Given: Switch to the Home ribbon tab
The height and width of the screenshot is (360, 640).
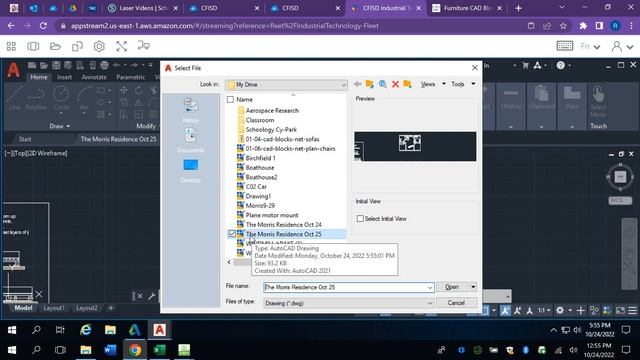Looking at the screenshot, I should (x=39, y=77).
